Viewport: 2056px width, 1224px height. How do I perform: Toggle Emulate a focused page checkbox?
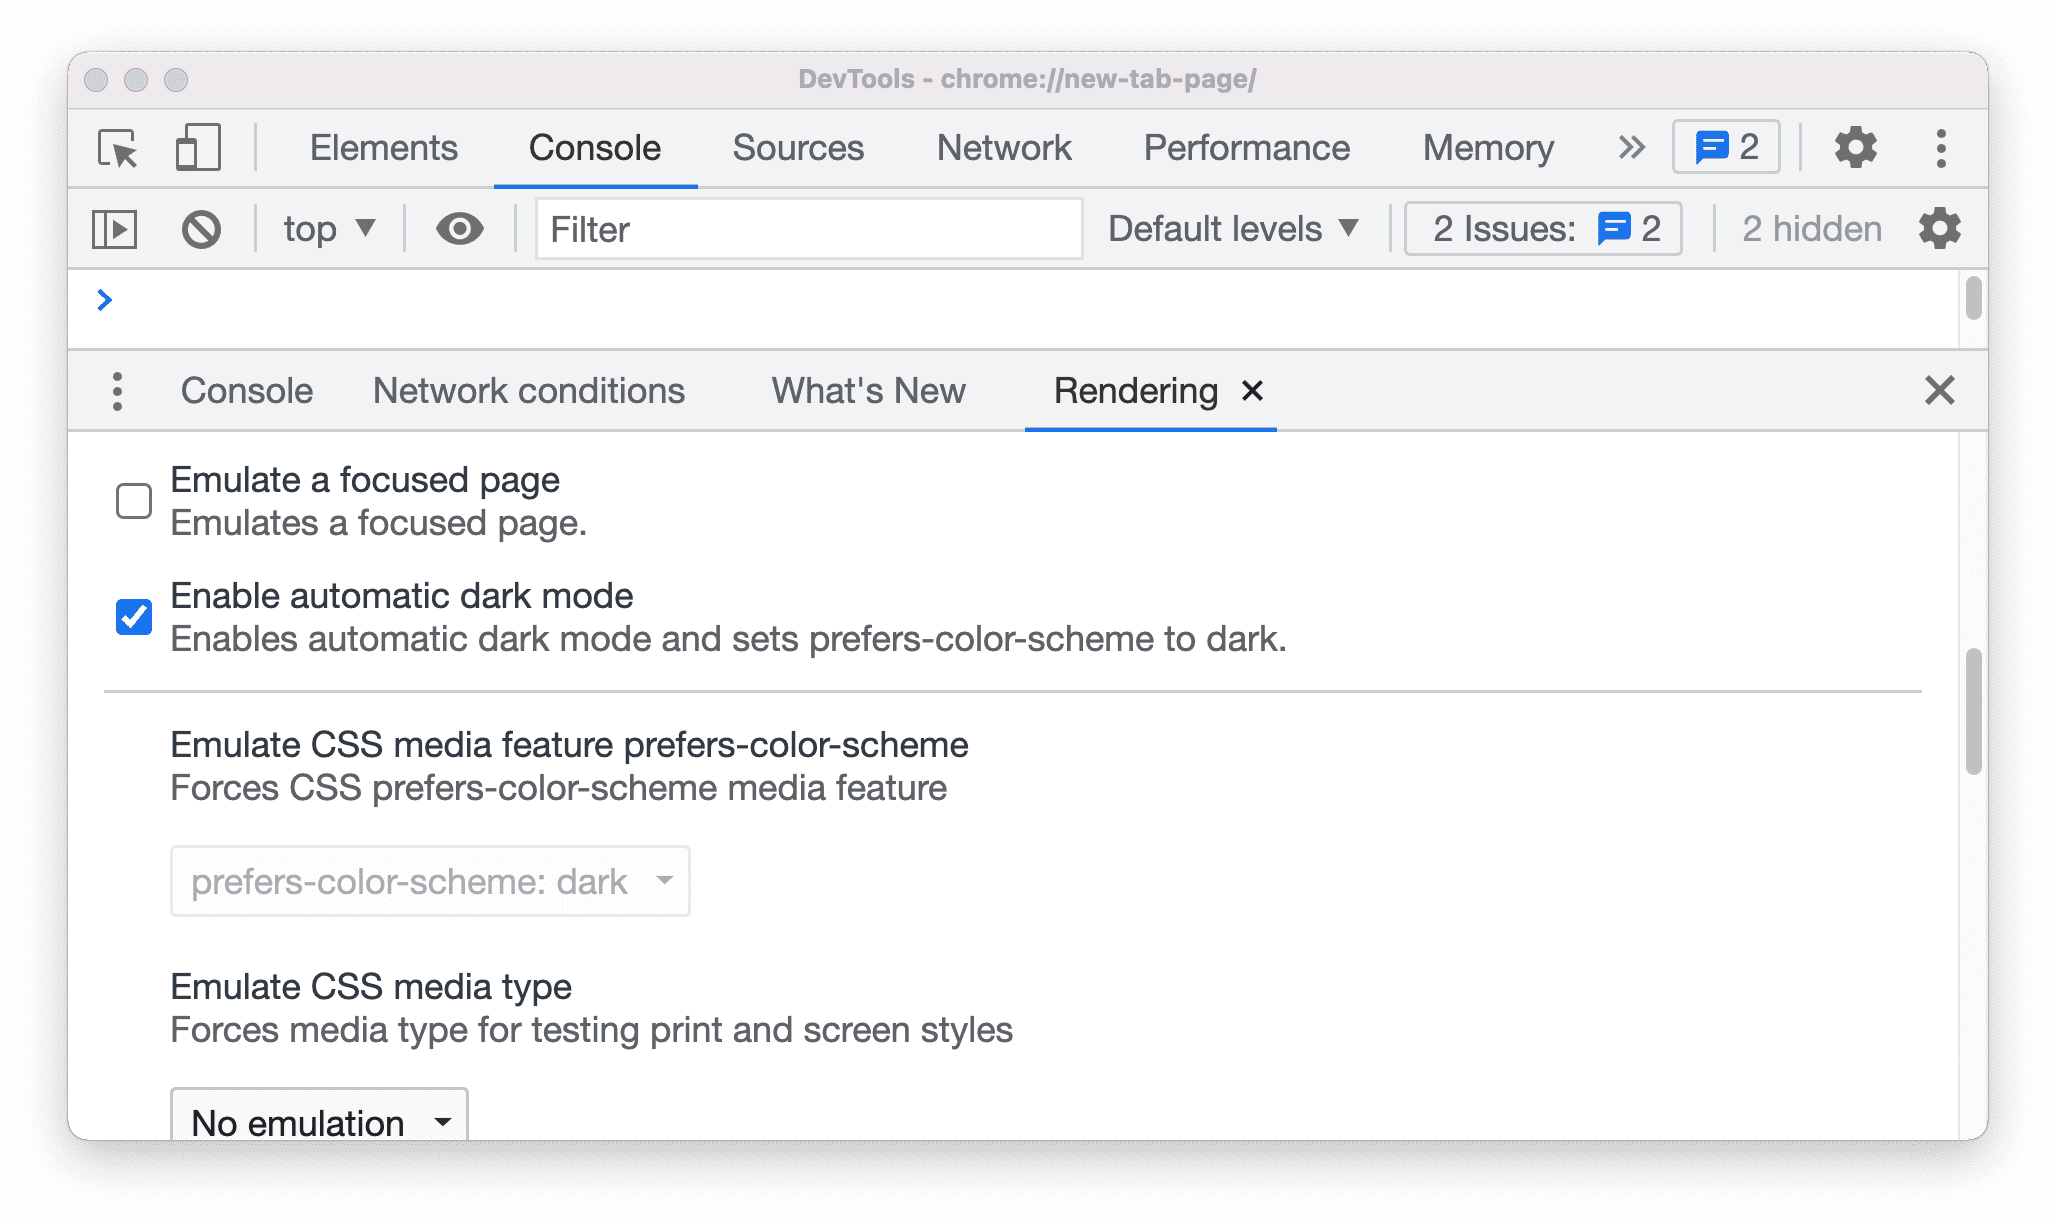click(133, 500)
